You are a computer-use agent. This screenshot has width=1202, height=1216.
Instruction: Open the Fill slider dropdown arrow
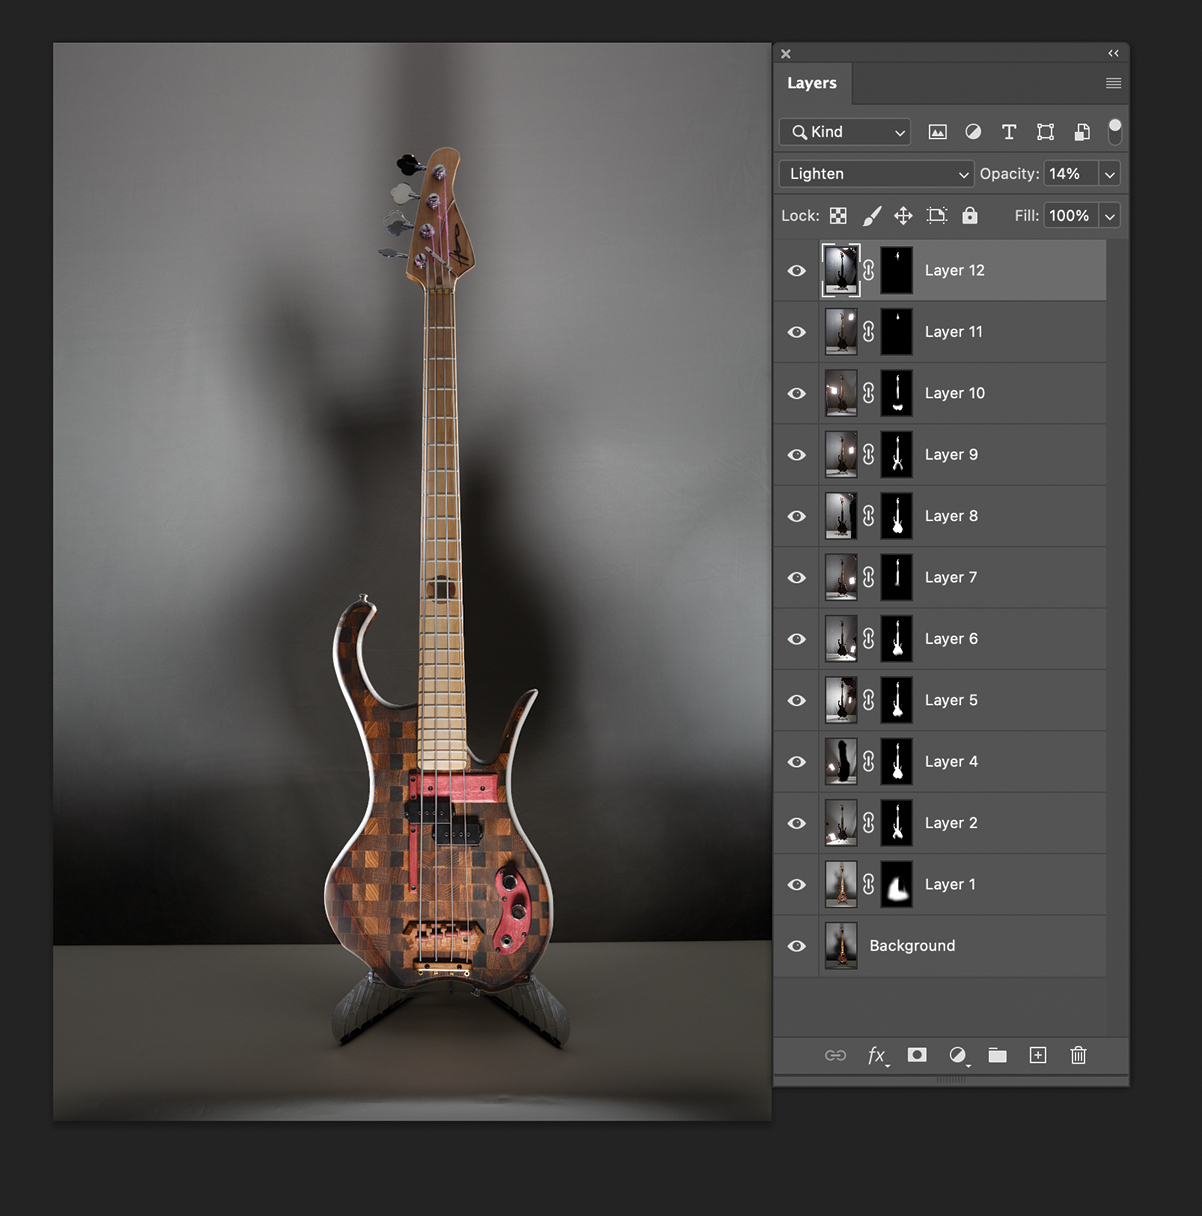(1109, 216)
